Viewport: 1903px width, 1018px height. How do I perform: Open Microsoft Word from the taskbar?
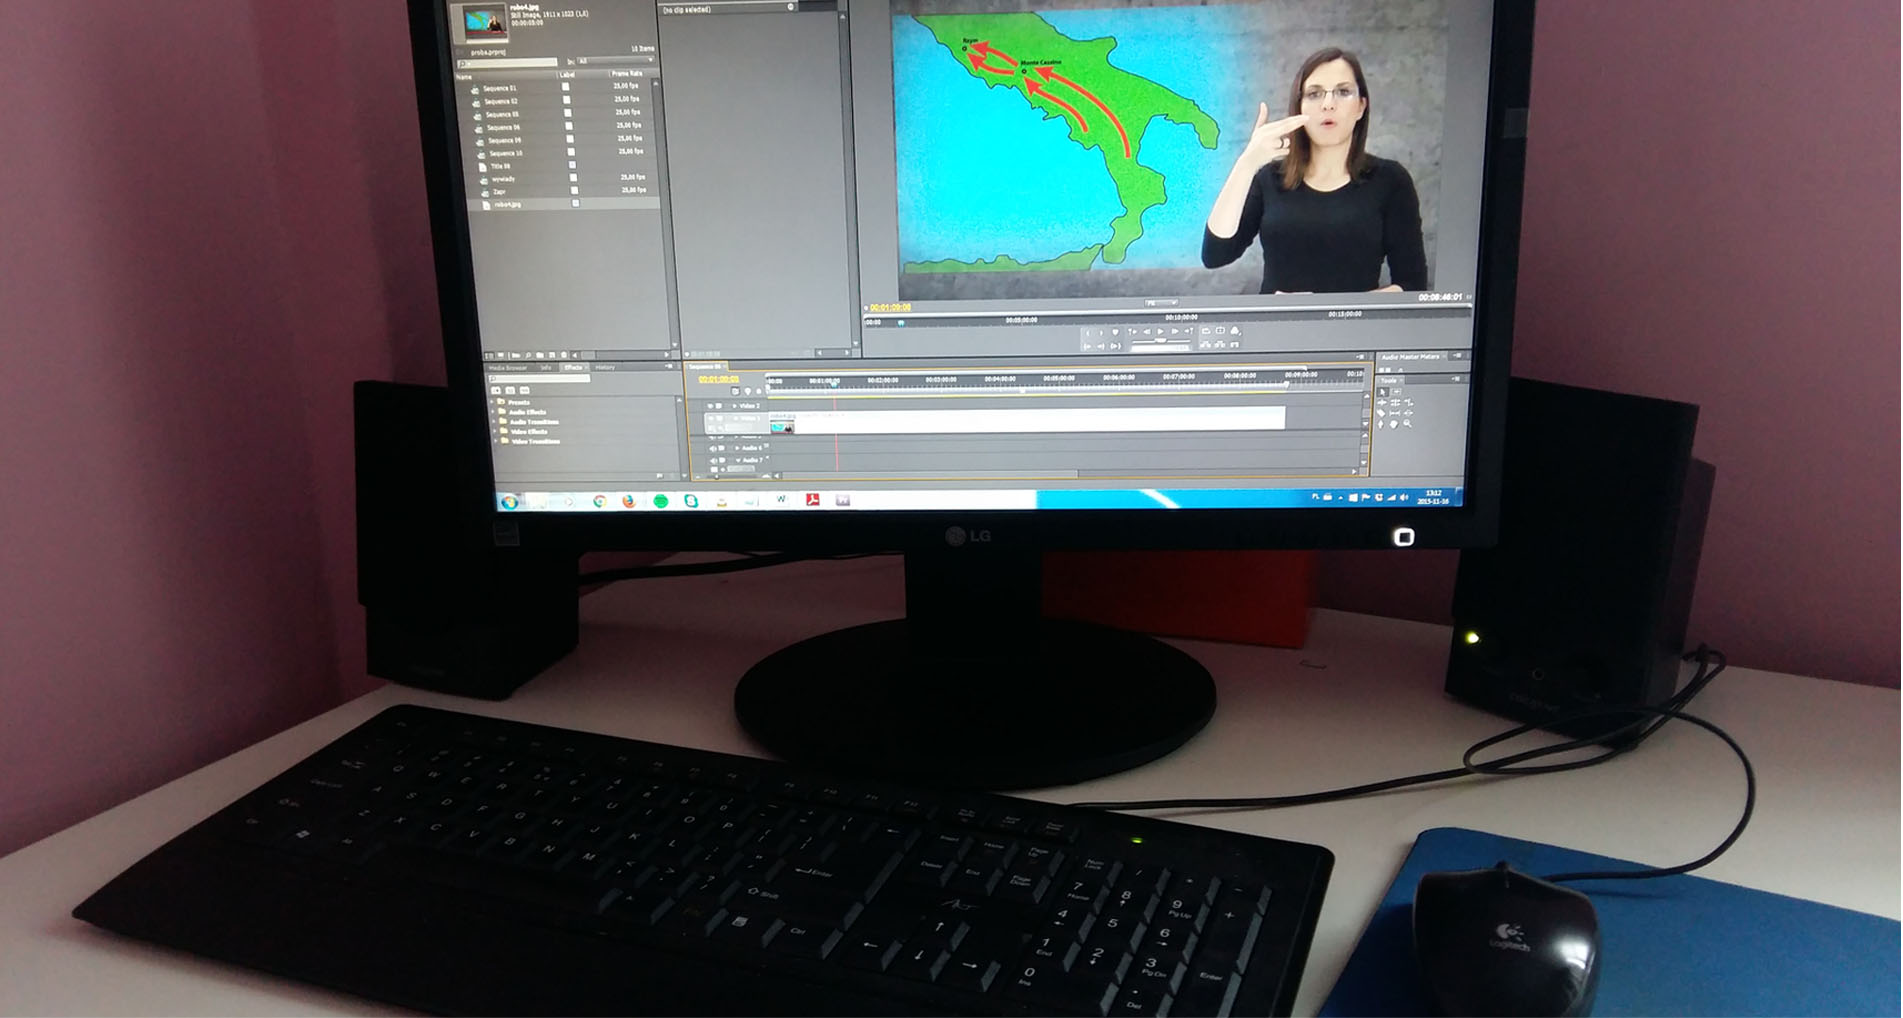(781, 500)
